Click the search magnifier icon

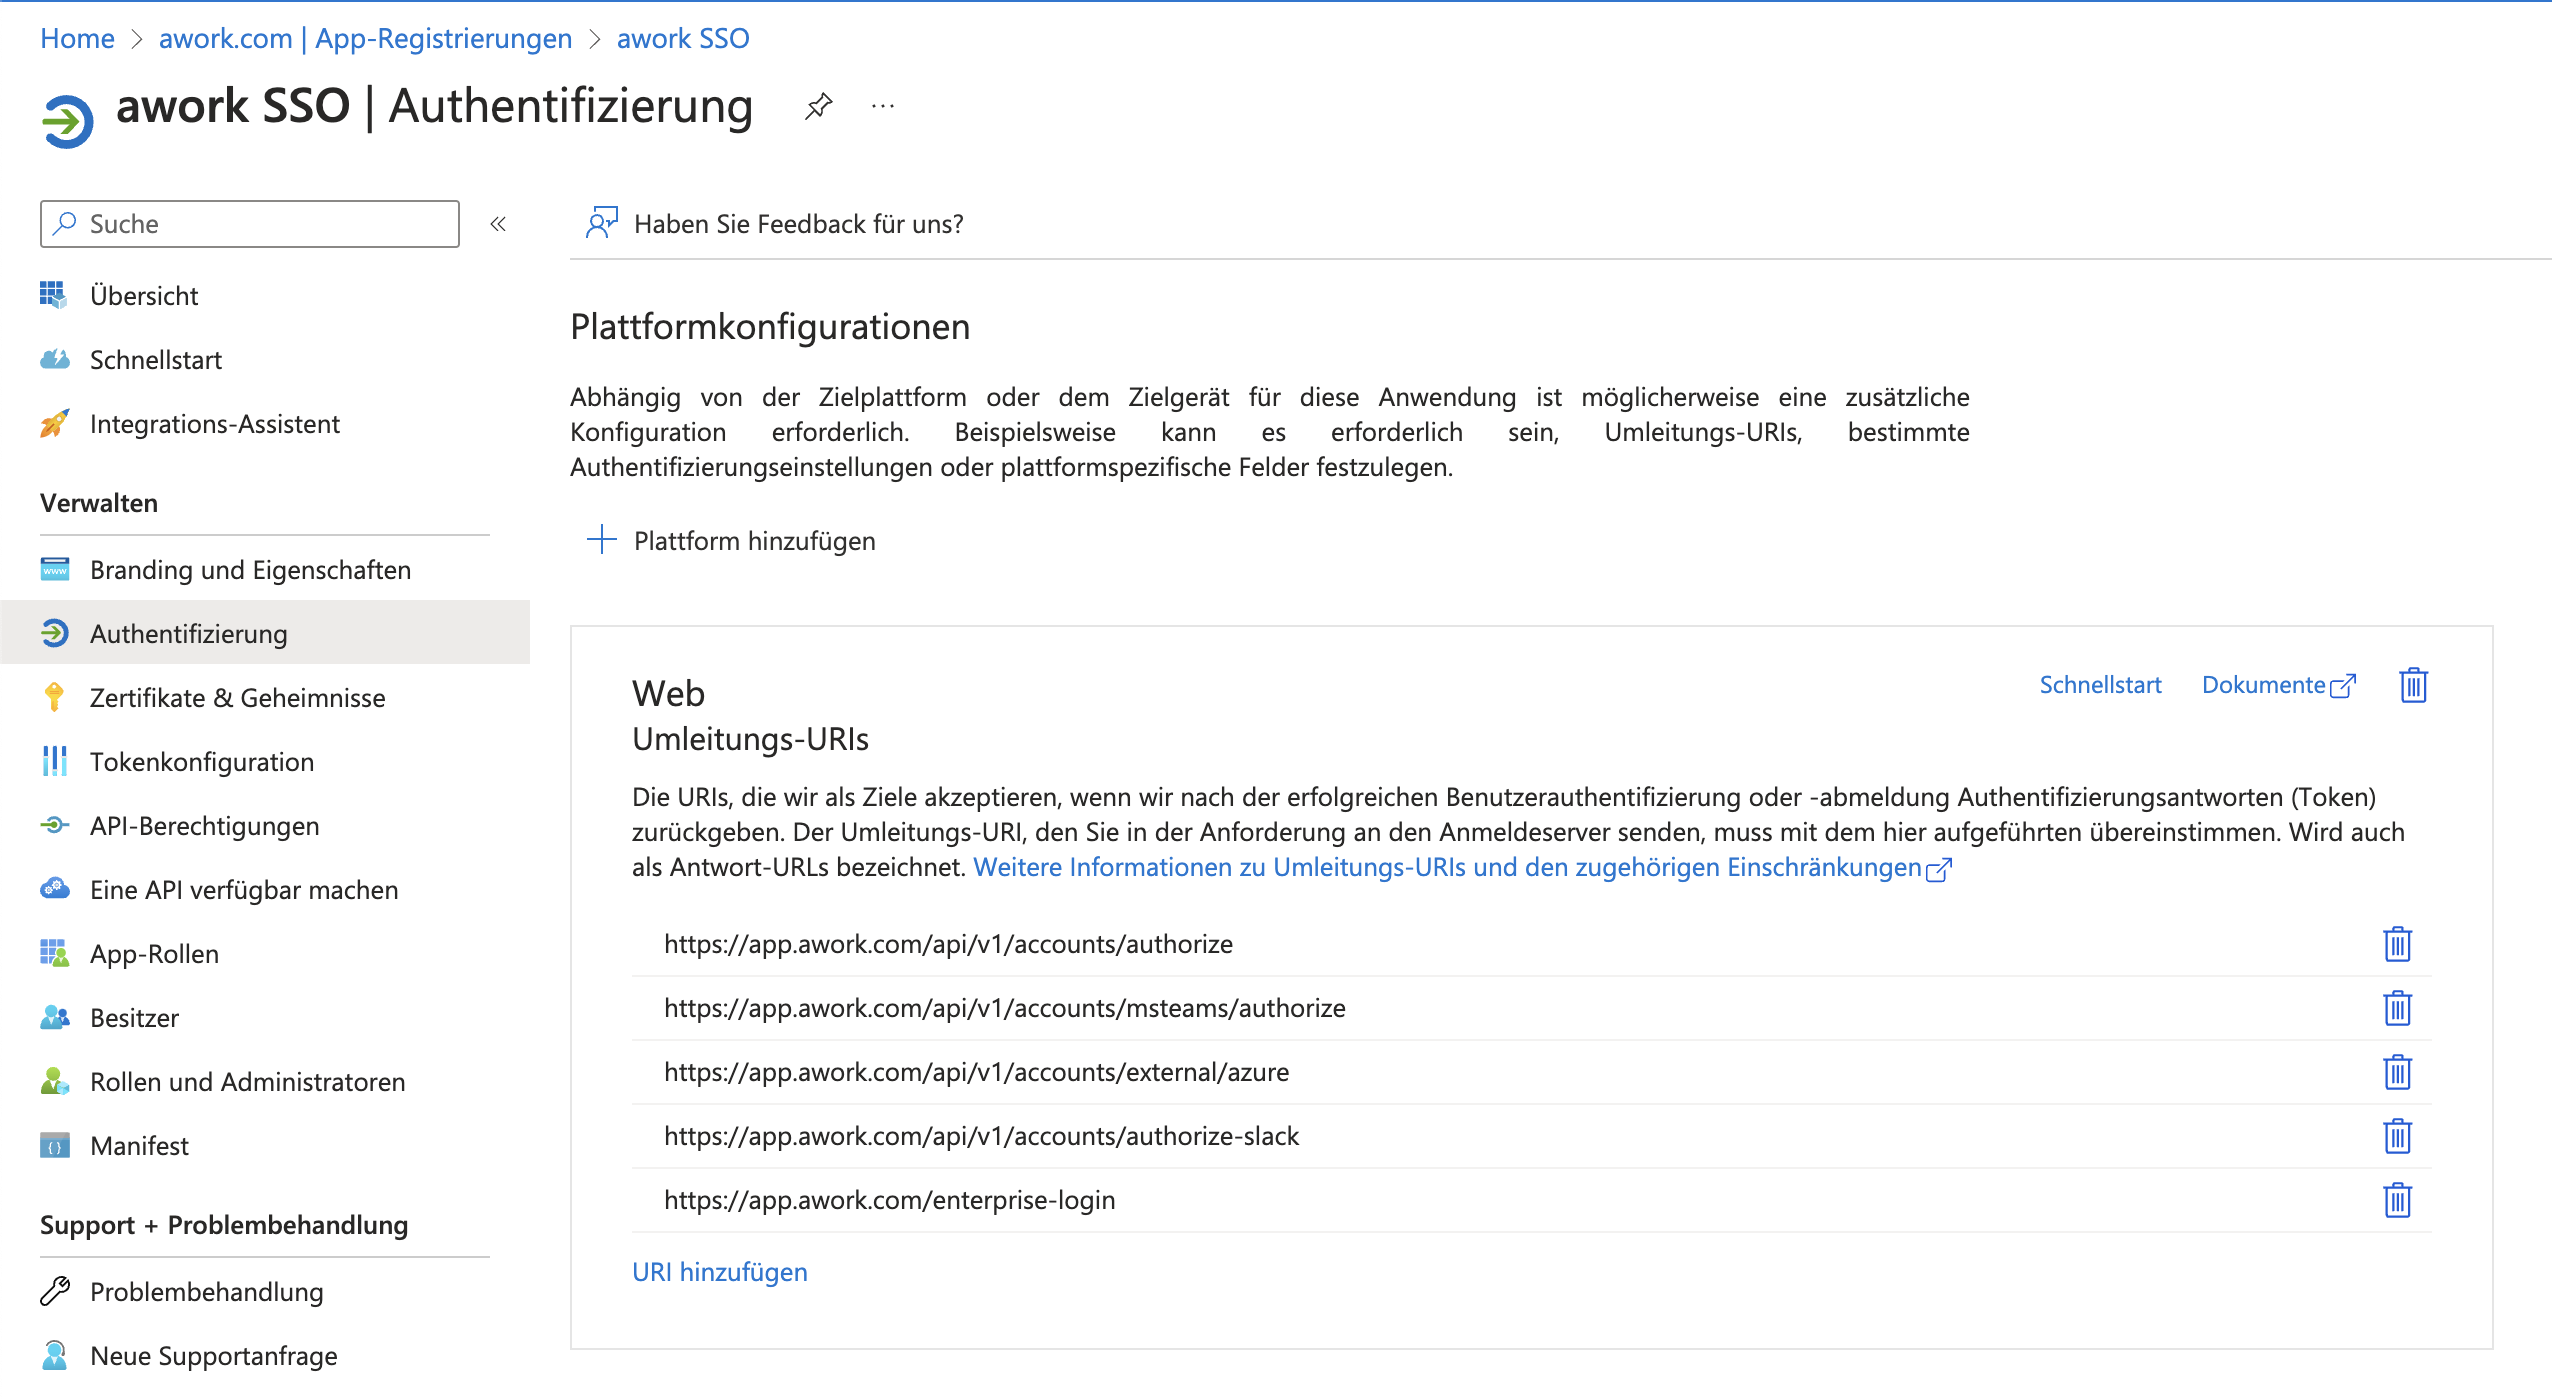coord(65,223)
